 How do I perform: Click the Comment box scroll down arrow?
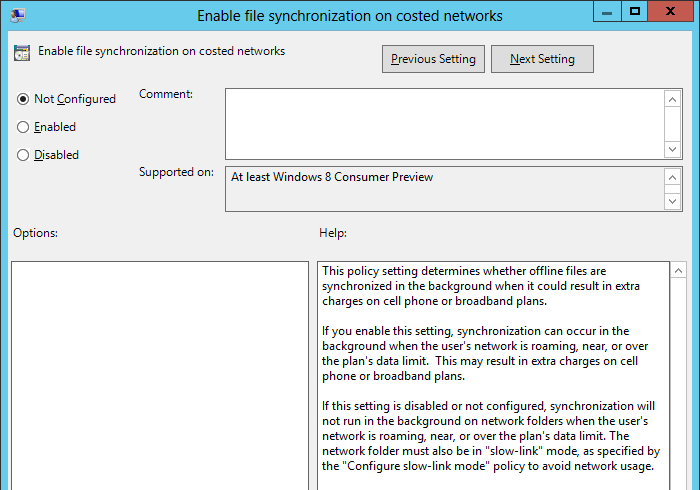(x=673, y=148)
